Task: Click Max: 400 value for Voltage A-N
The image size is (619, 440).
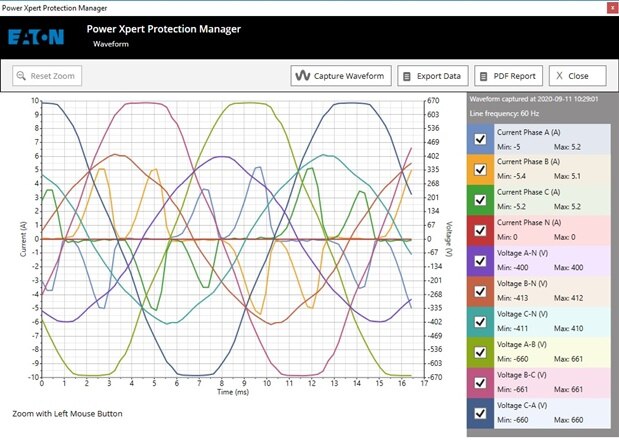Action: coord(568,268)
